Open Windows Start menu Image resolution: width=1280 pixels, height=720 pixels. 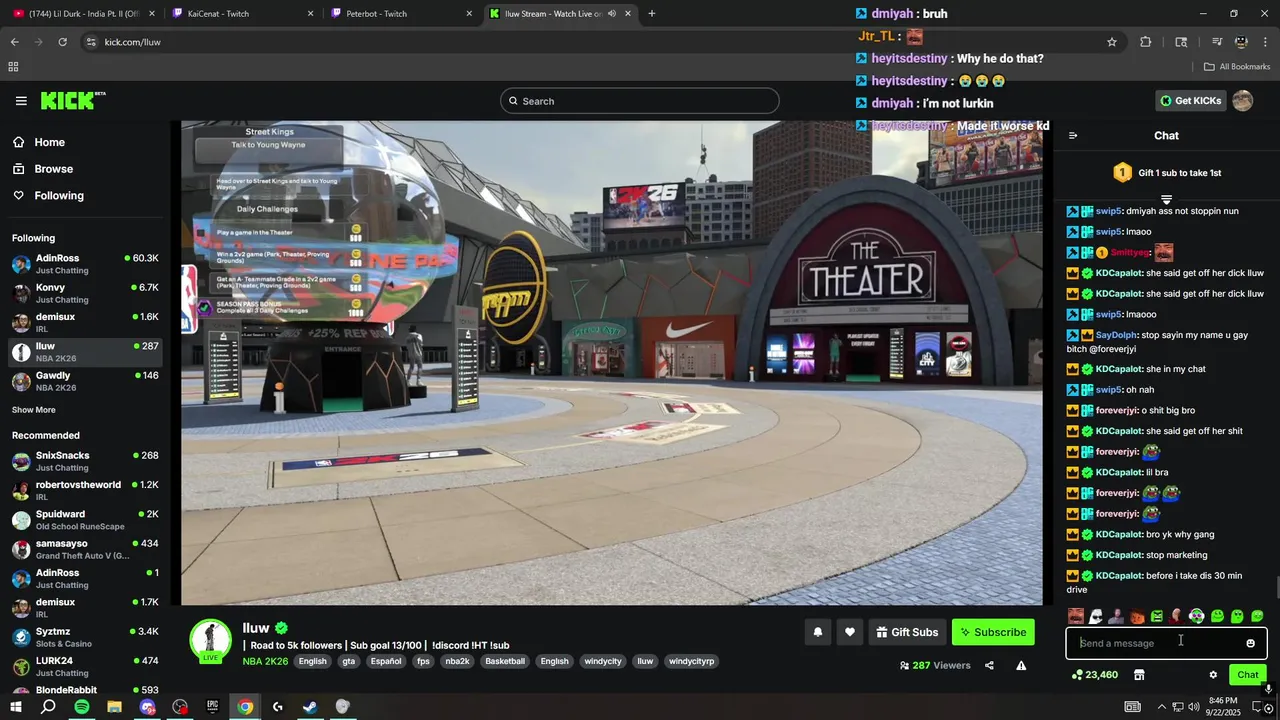pos(15,706)
